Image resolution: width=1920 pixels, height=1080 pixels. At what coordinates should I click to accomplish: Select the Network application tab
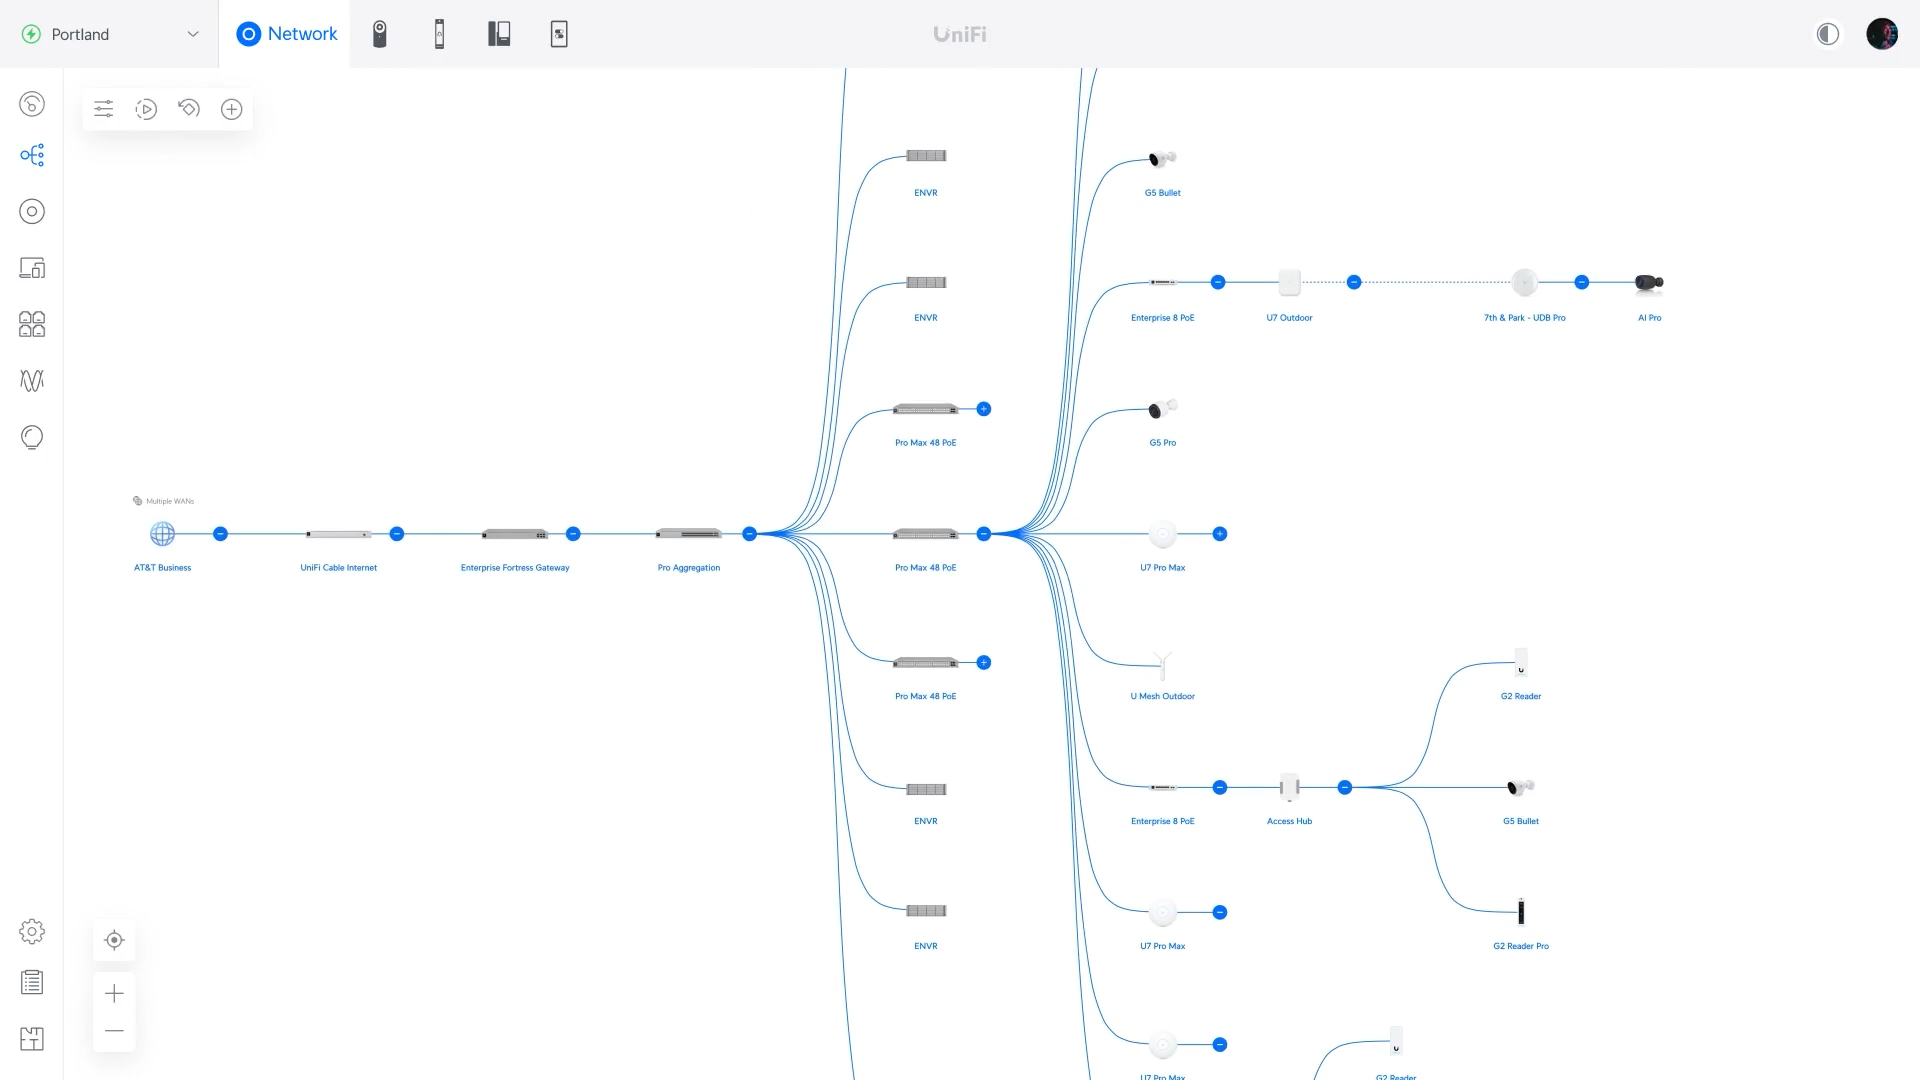coord(286,34)
